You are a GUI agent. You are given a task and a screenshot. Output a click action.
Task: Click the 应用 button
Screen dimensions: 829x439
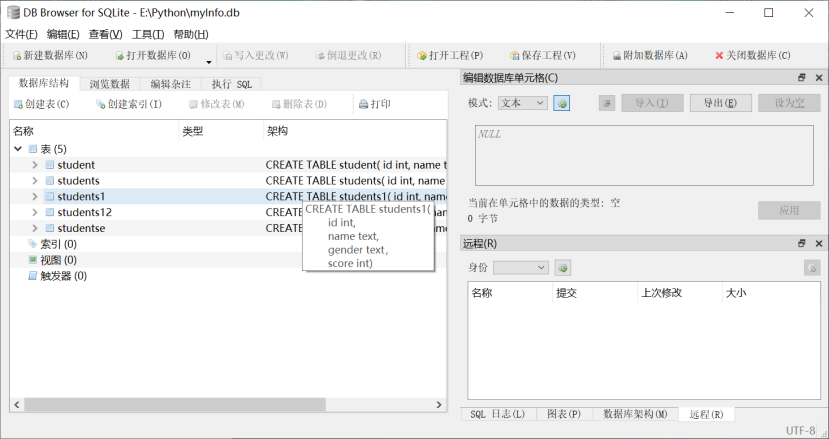(x=789, y=211)
